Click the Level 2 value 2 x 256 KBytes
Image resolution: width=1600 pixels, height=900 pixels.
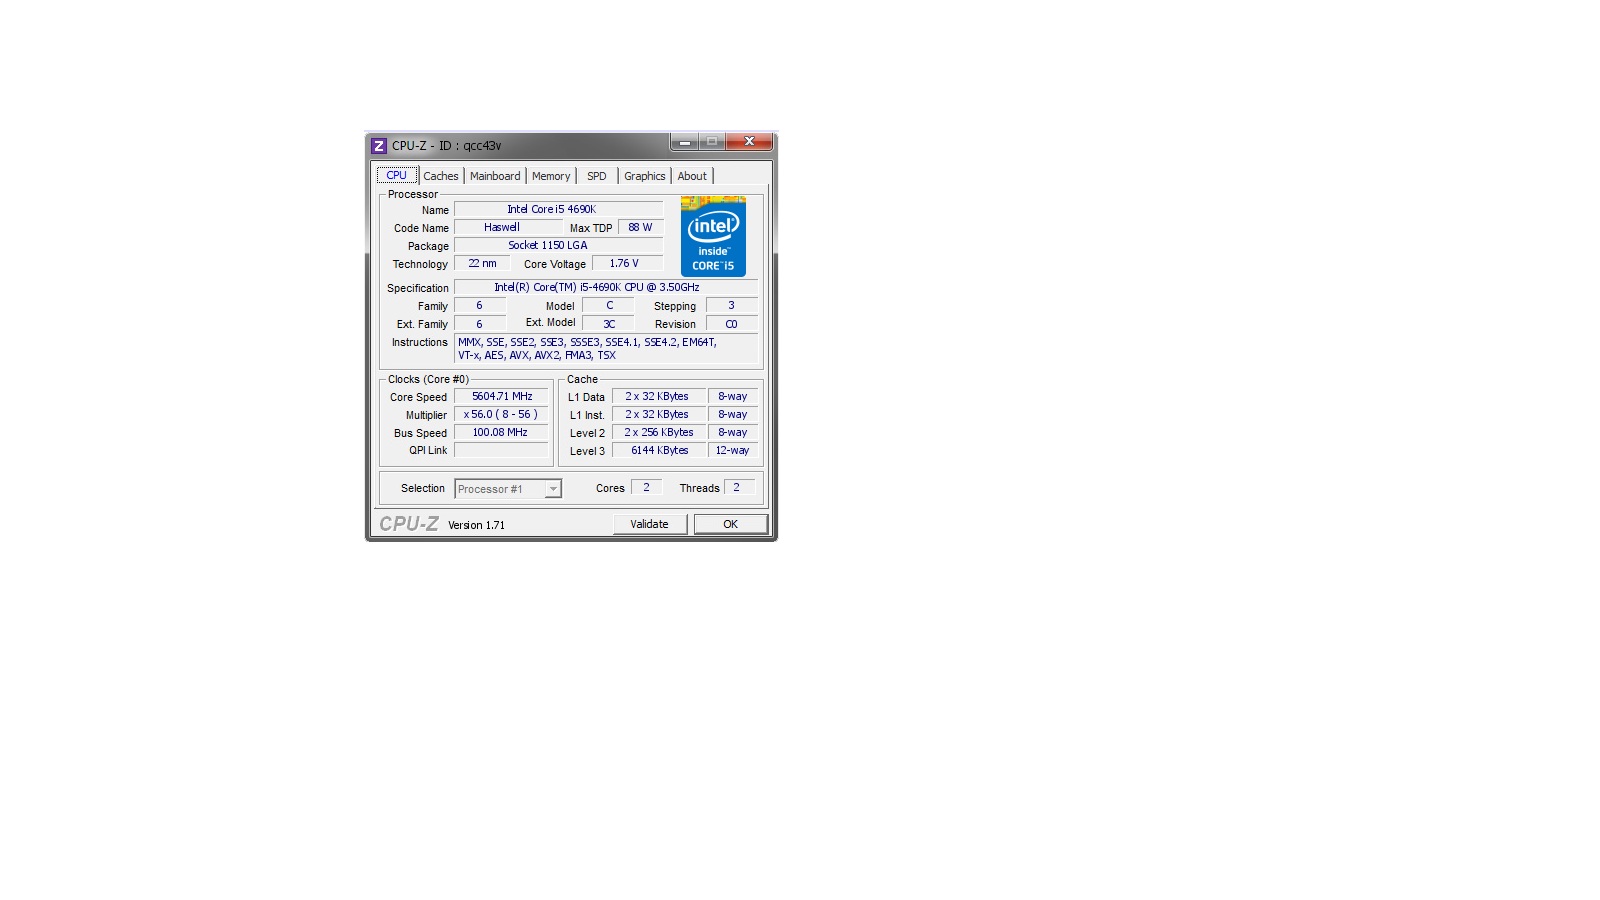[x=659, y=432]
